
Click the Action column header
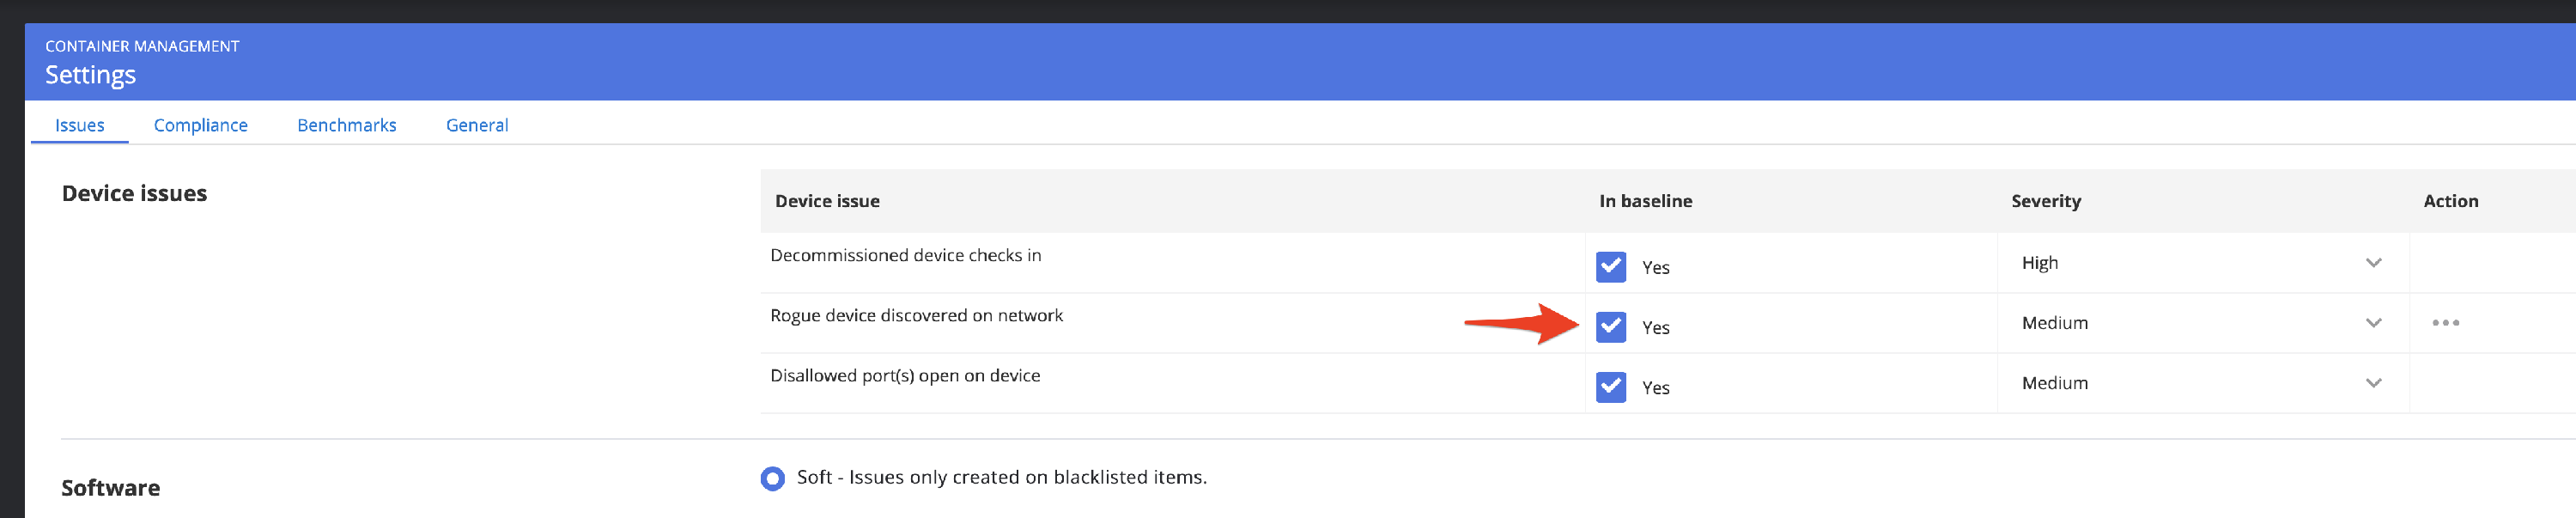click(x=2450, y=201)
